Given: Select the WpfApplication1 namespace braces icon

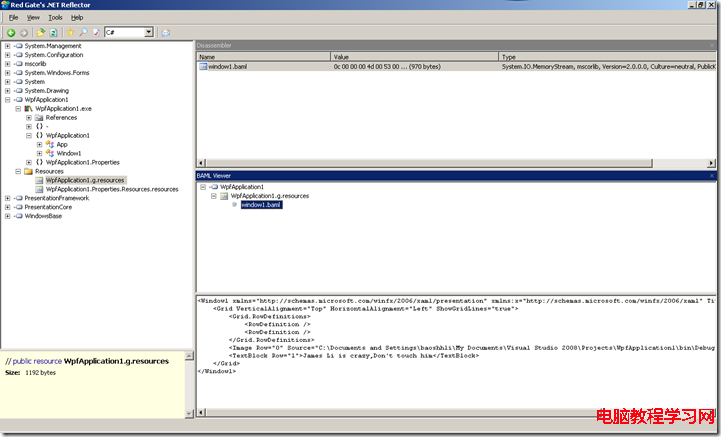Looking at the screenshot, I should pos(39,136).
